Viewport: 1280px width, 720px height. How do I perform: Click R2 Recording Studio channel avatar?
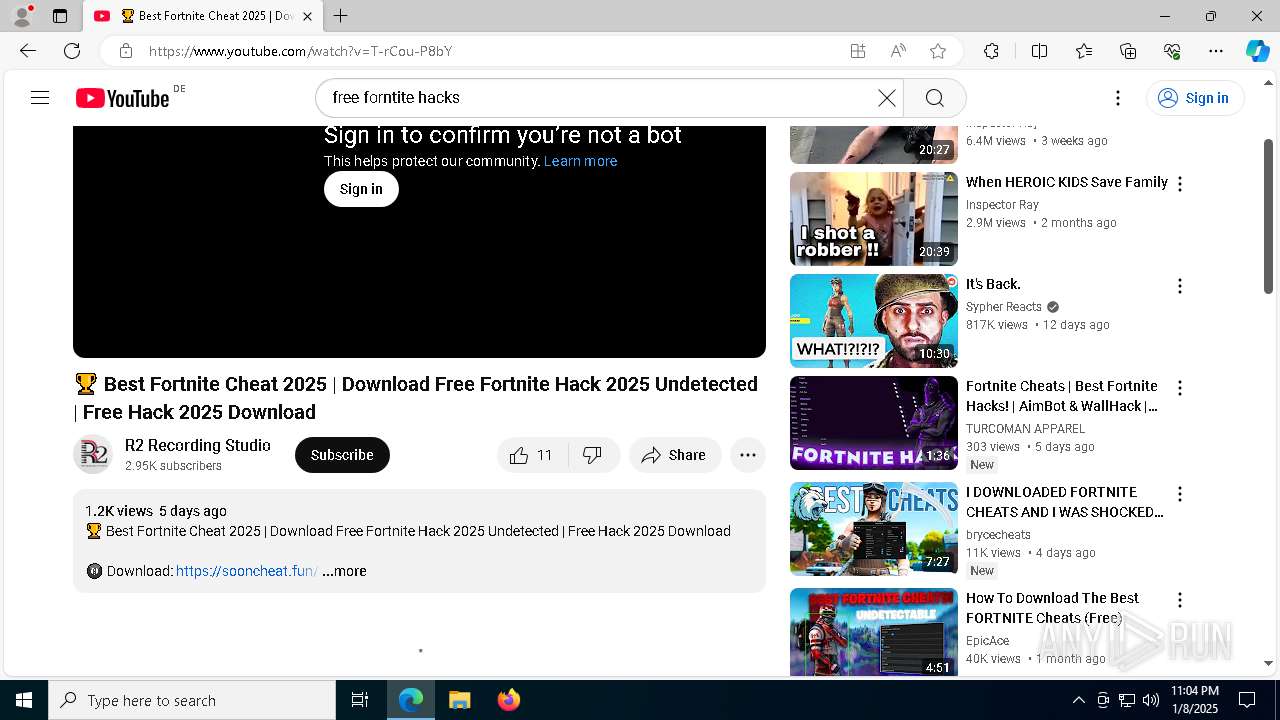[x=93, y=455]
